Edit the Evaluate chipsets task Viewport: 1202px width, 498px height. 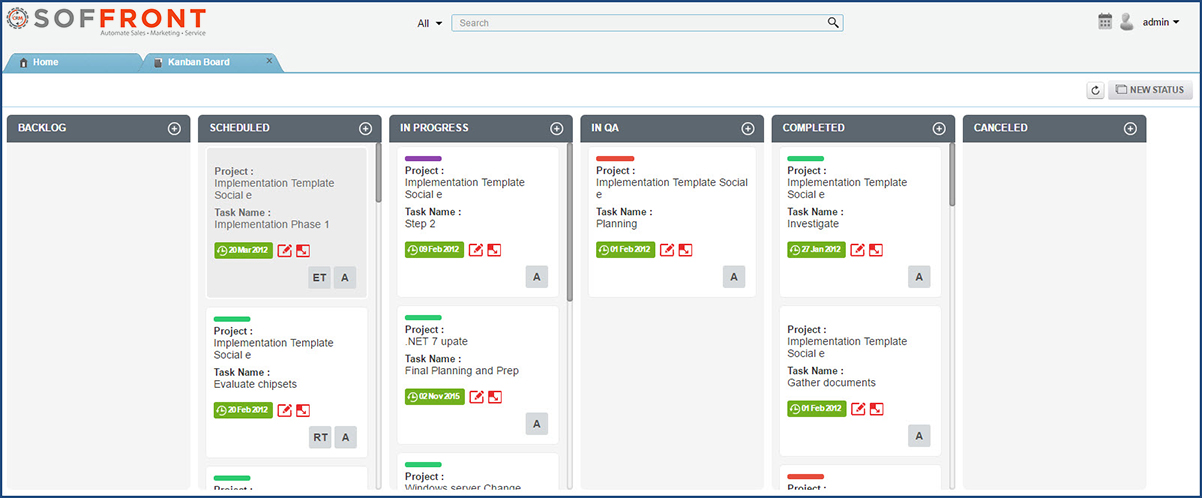(x=285, y=410)
